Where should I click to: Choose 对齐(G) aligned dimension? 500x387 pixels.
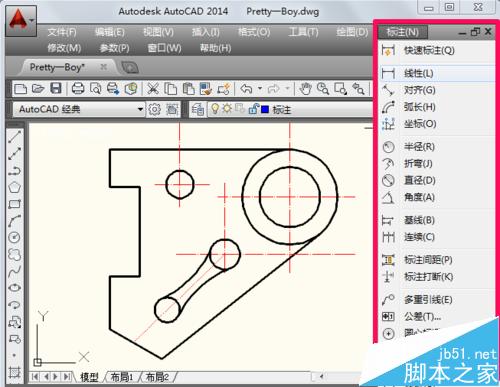coord(437,90)
